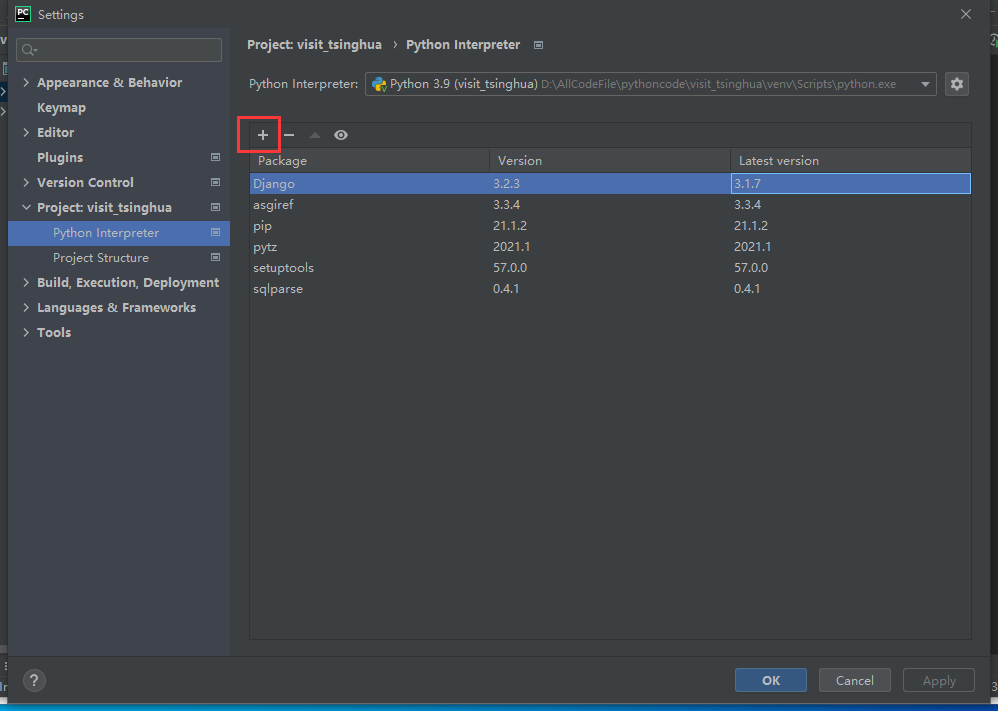The image size is (998, 711).
Task: Expand the Version Control section
Action: pyautogui.click(x=26, y=183)
